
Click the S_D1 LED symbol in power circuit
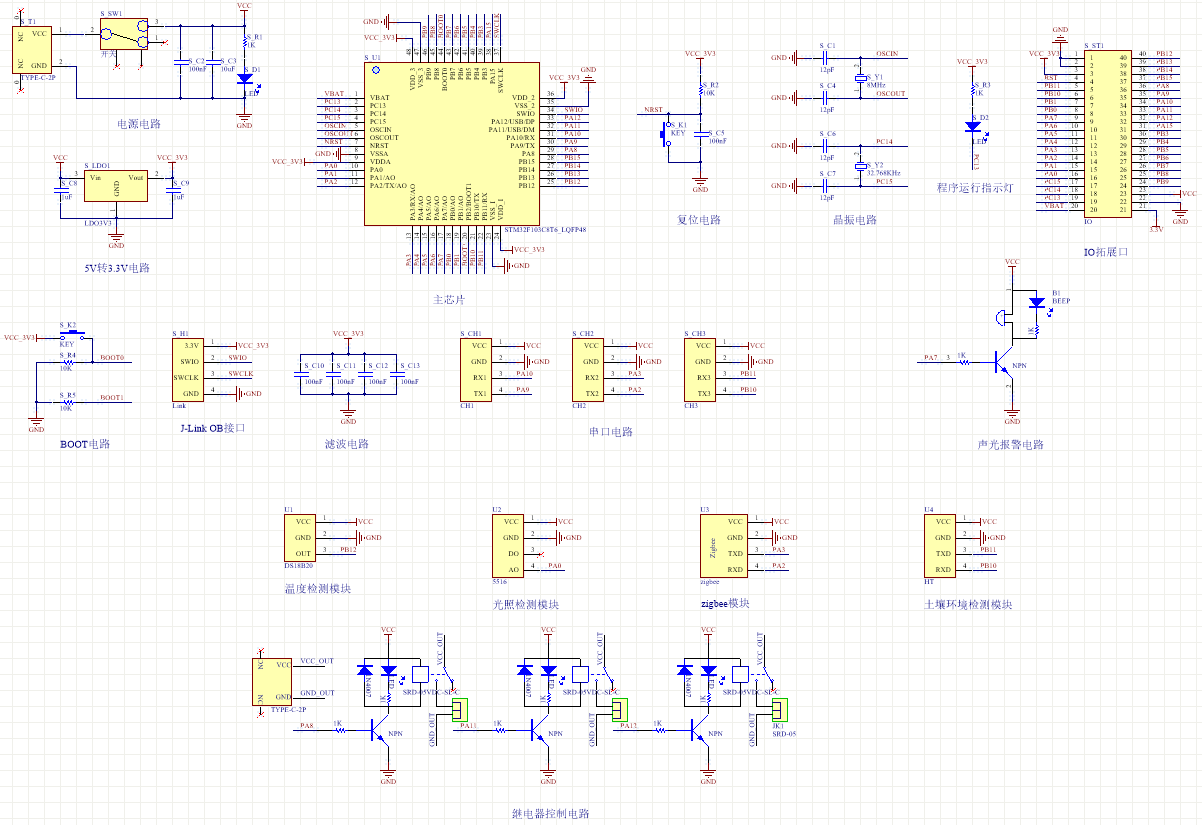point(245,77)
